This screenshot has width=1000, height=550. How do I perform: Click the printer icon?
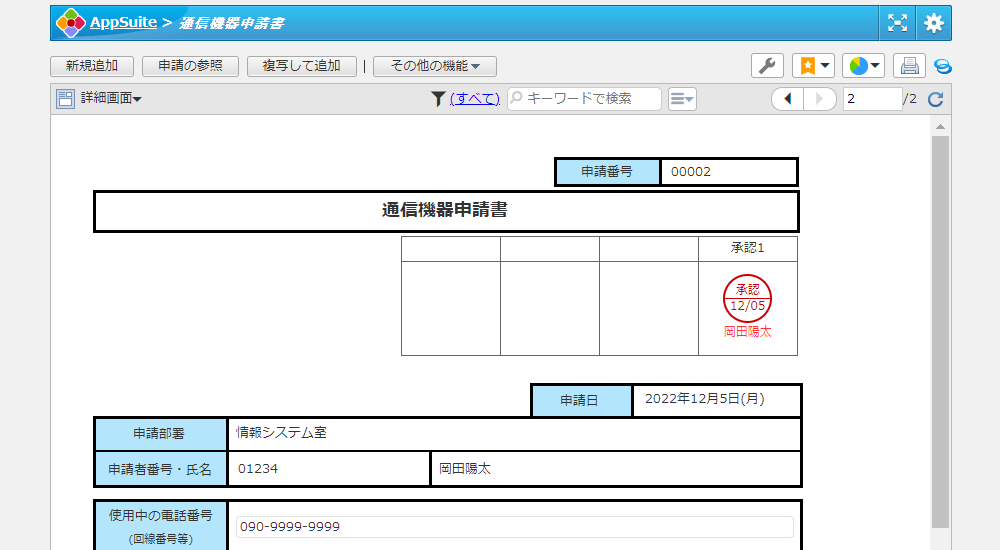909,66
